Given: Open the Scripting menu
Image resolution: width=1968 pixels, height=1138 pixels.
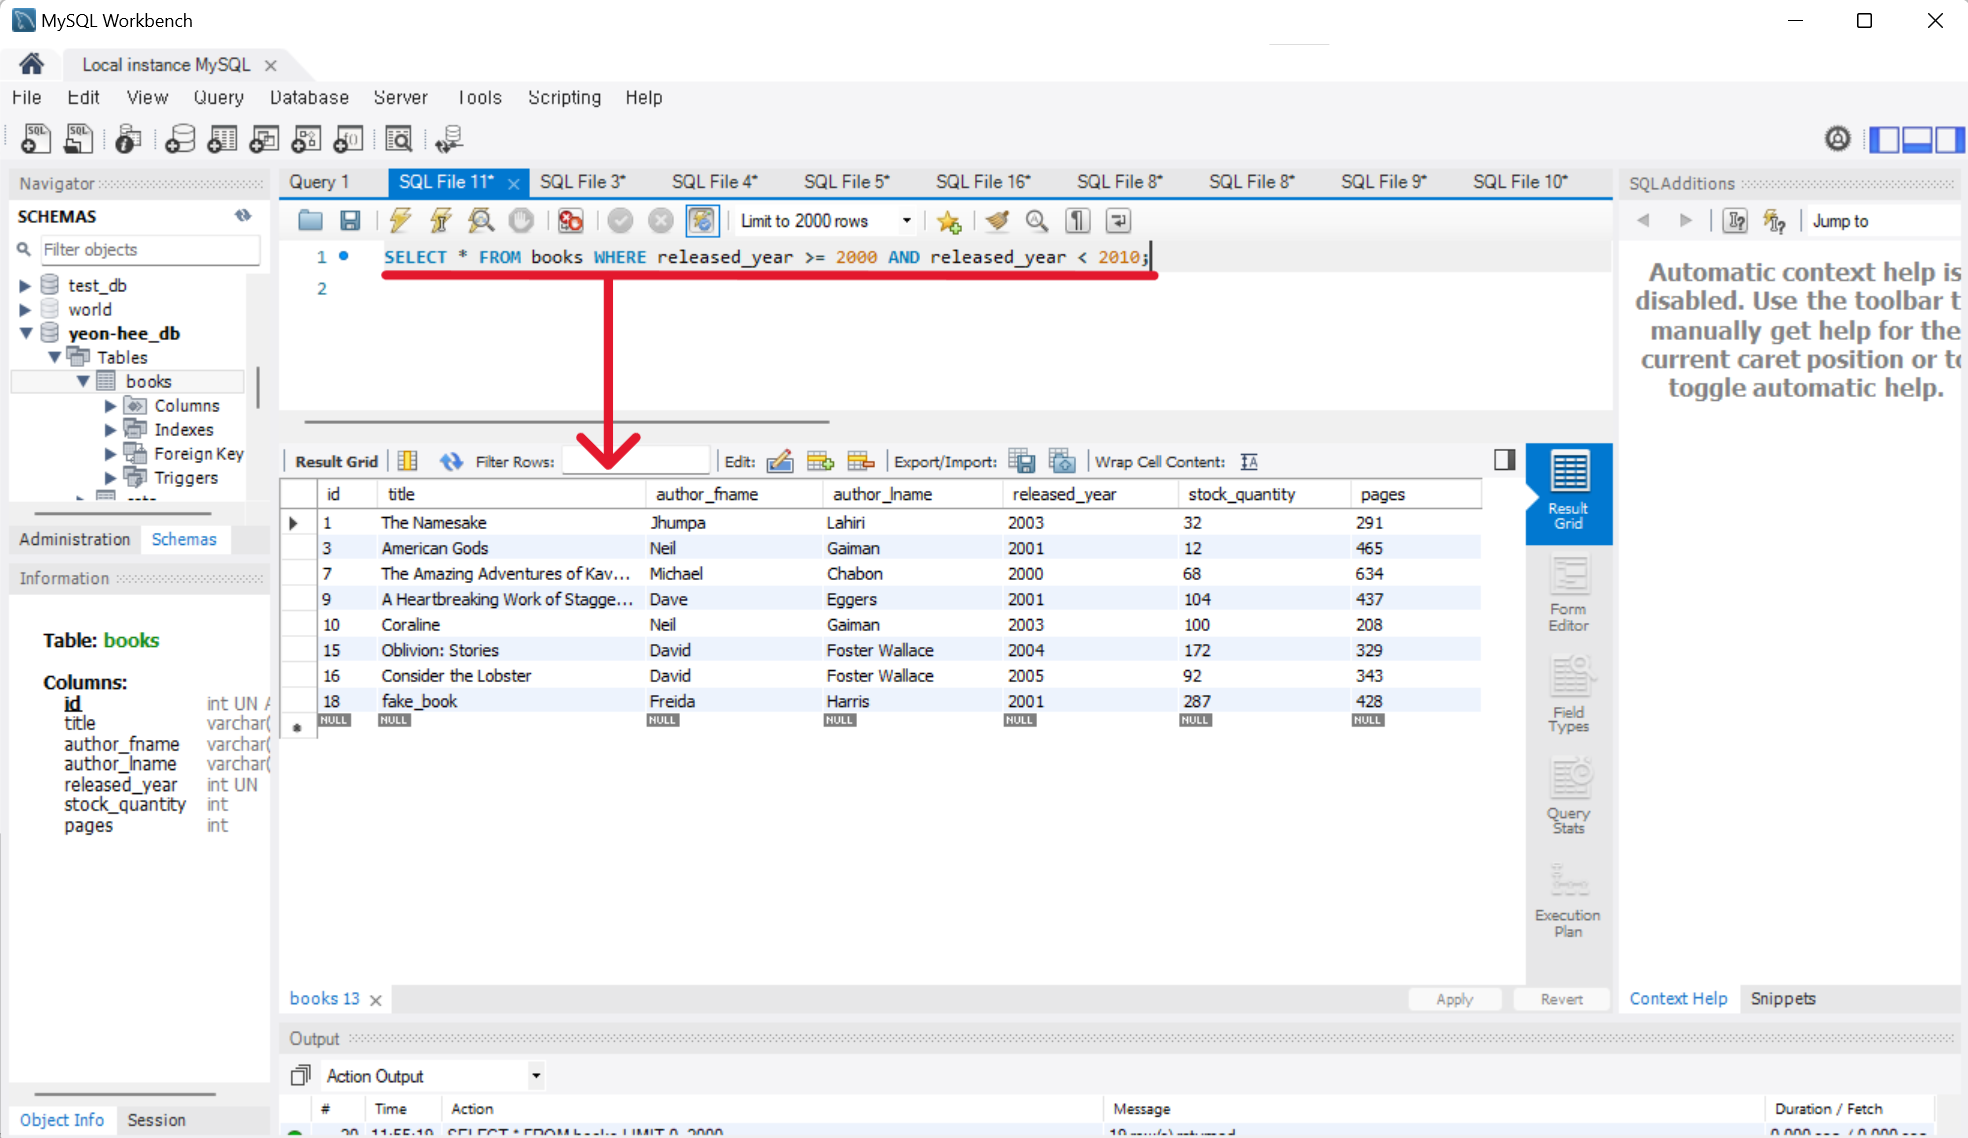Looking at the screenshot, I should 564,97.
